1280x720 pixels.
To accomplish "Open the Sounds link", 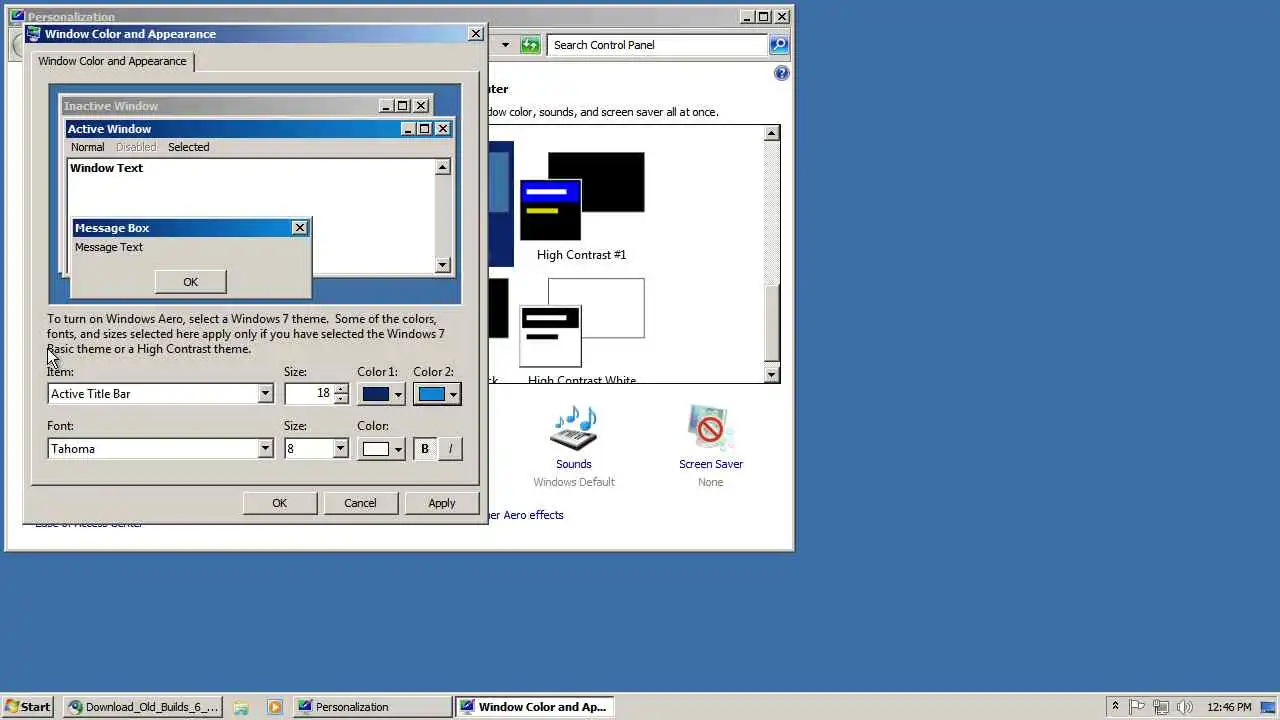I will pos(574,464).
